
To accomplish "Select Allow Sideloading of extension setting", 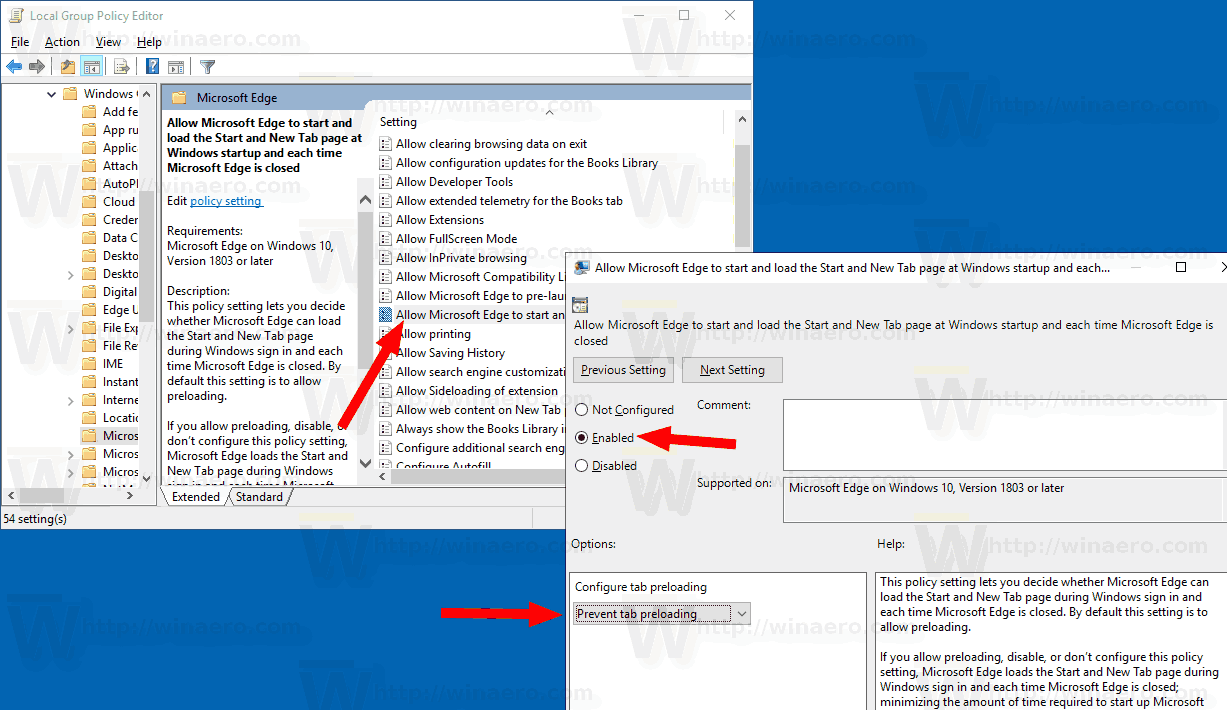I will [x=476, y=391].
